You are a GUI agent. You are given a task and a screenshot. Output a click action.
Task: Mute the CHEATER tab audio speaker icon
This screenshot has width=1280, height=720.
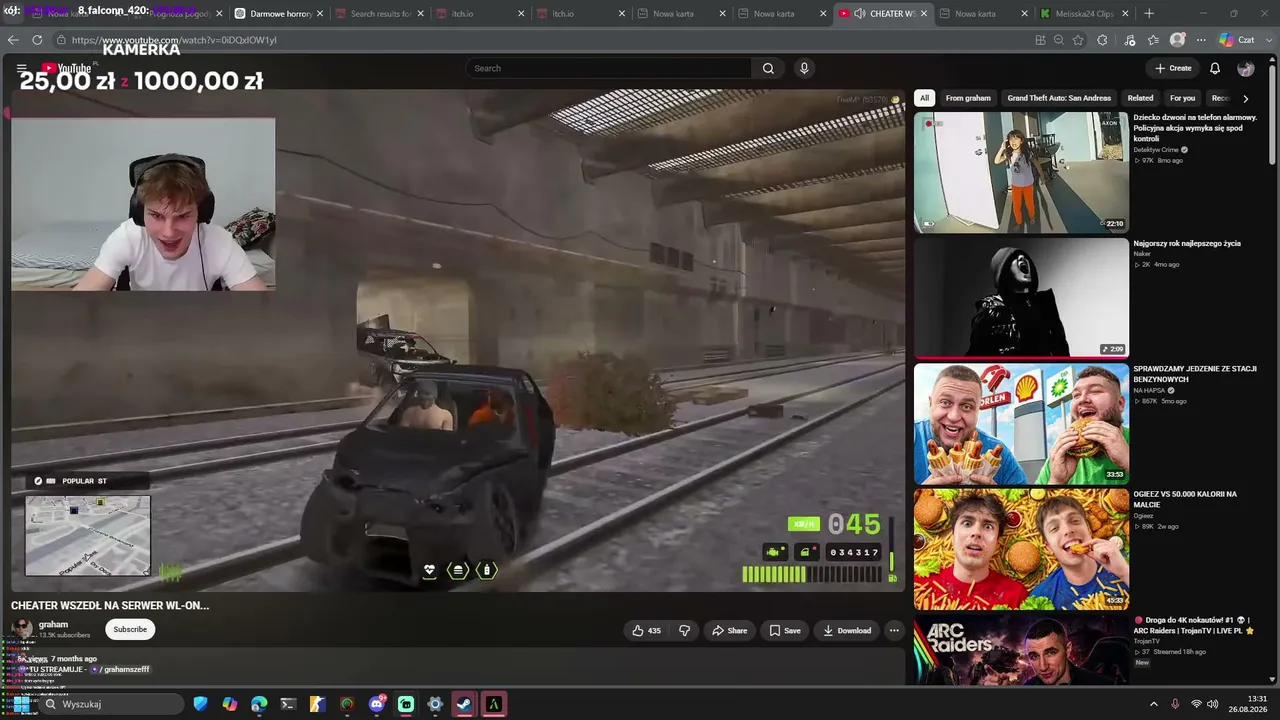point(859,14)
